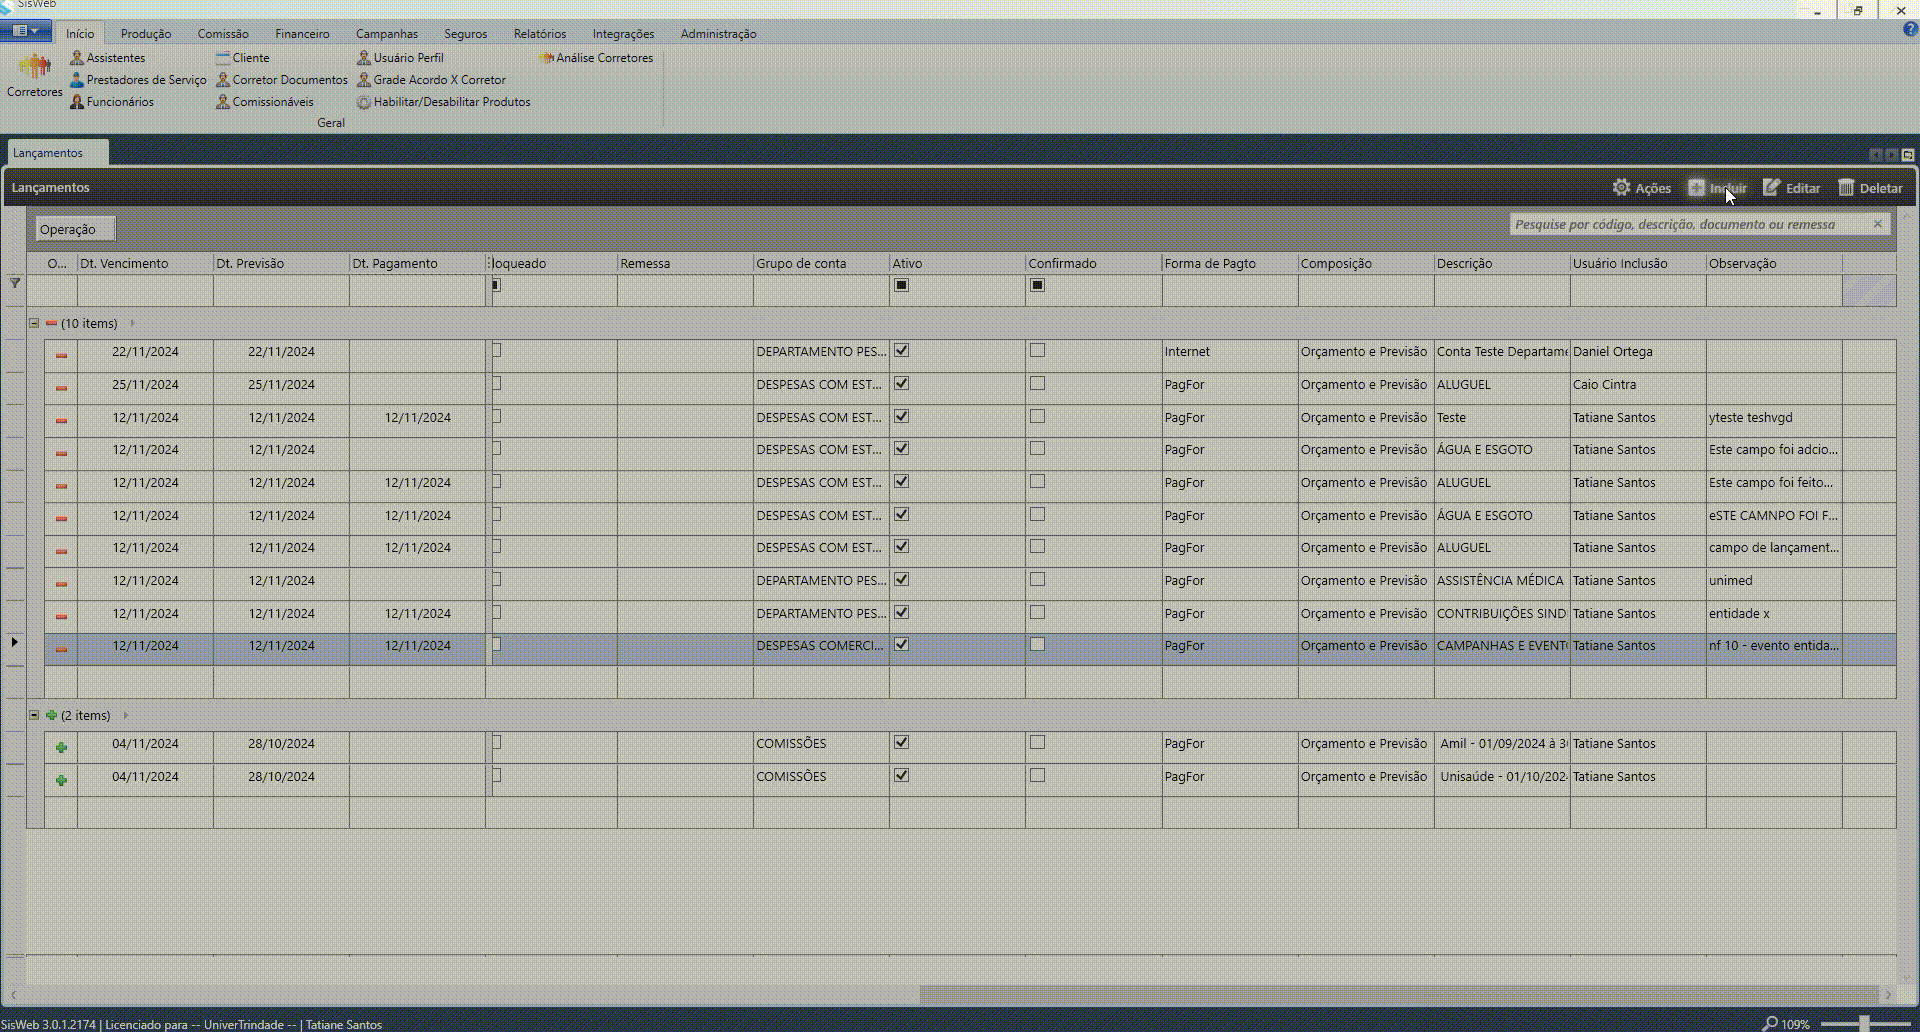This screenshot has height=1032, width=1920.
Task: Adjust the zoom slider in status bar
Action: [1864, 1023]
